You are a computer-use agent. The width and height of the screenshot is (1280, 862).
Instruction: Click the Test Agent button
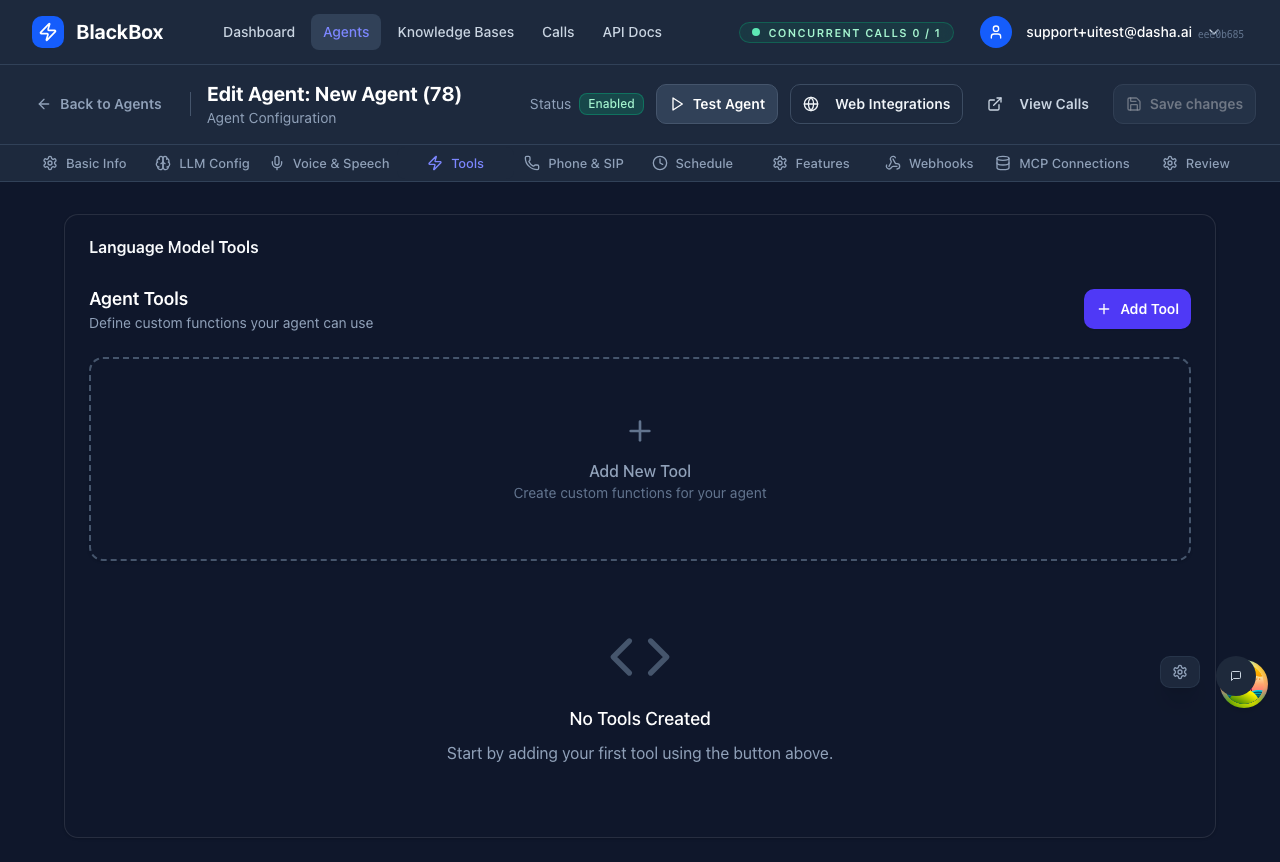click(717, 104)
